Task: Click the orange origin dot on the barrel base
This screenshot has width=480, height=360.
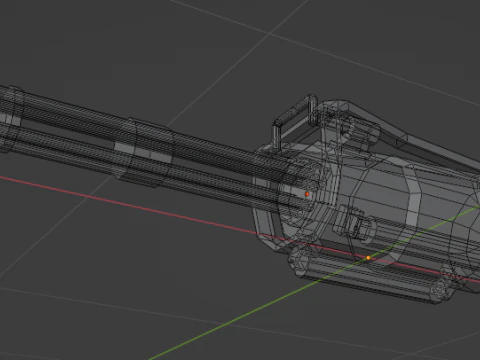Action: (307, 194)
